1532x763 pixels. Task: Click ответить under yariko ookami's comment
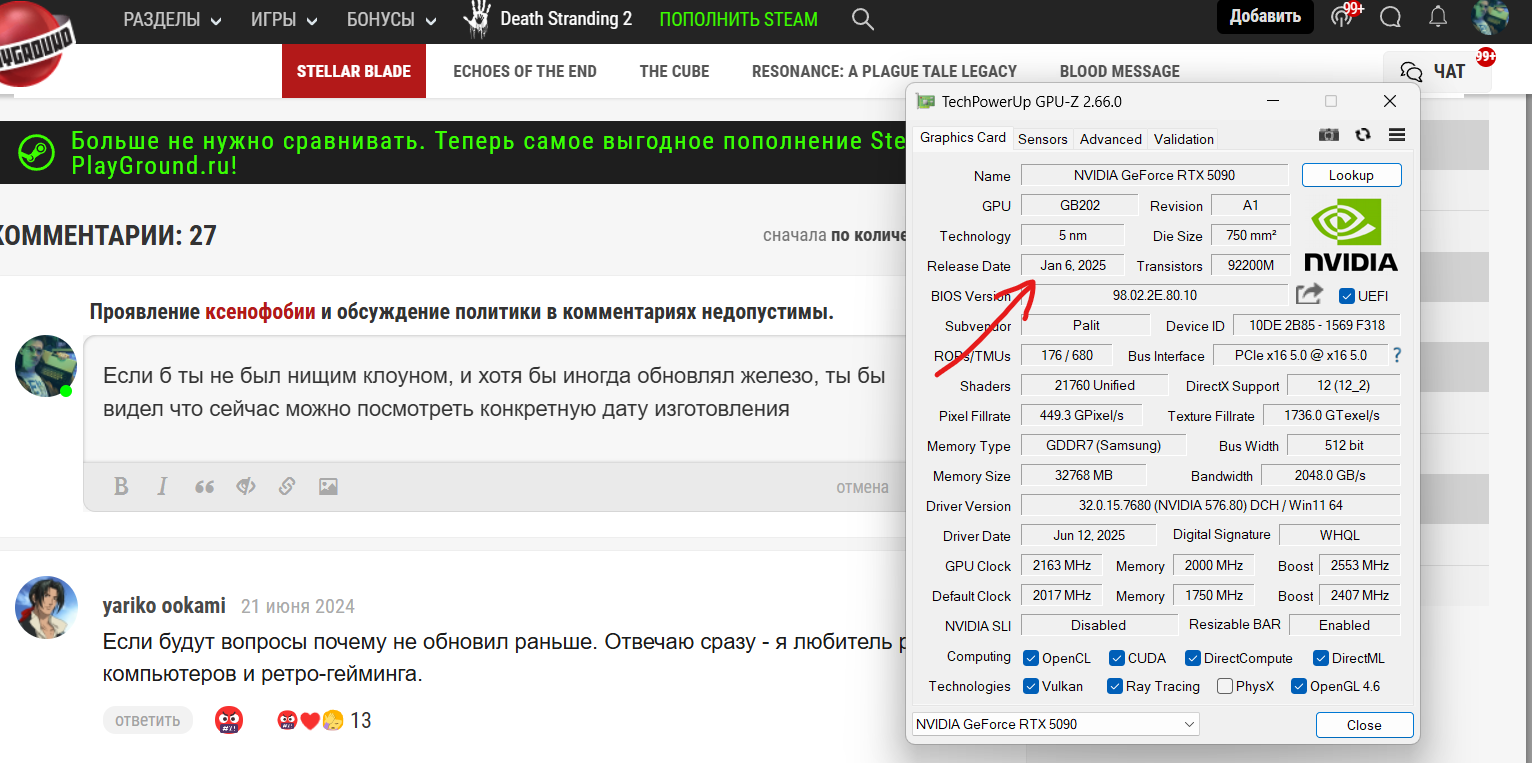coord(147,720)
